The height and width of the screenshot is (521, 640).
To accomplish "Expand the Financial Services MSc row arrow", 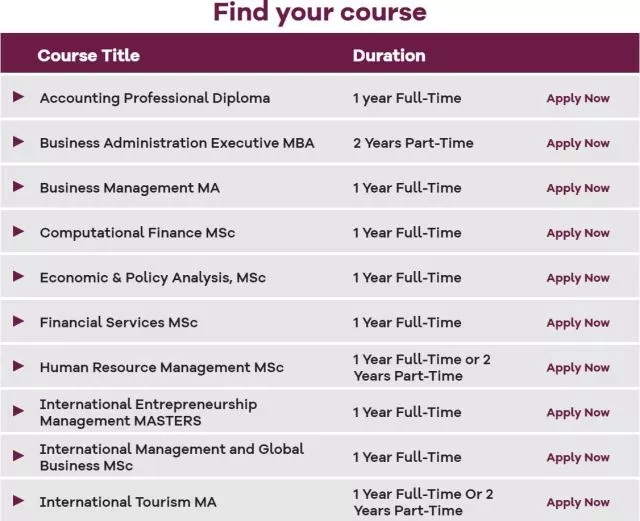I will [18, 322].
